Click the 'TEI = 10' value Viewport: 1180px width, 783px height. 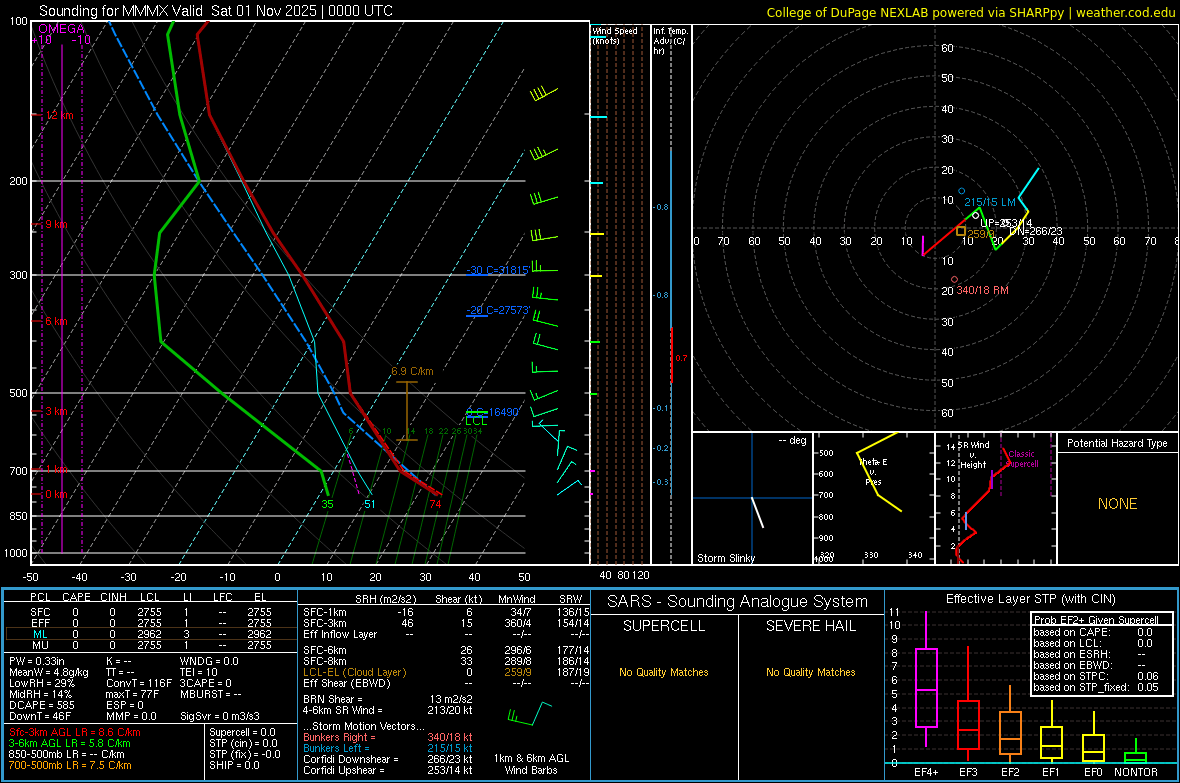[x=199, y=672]
